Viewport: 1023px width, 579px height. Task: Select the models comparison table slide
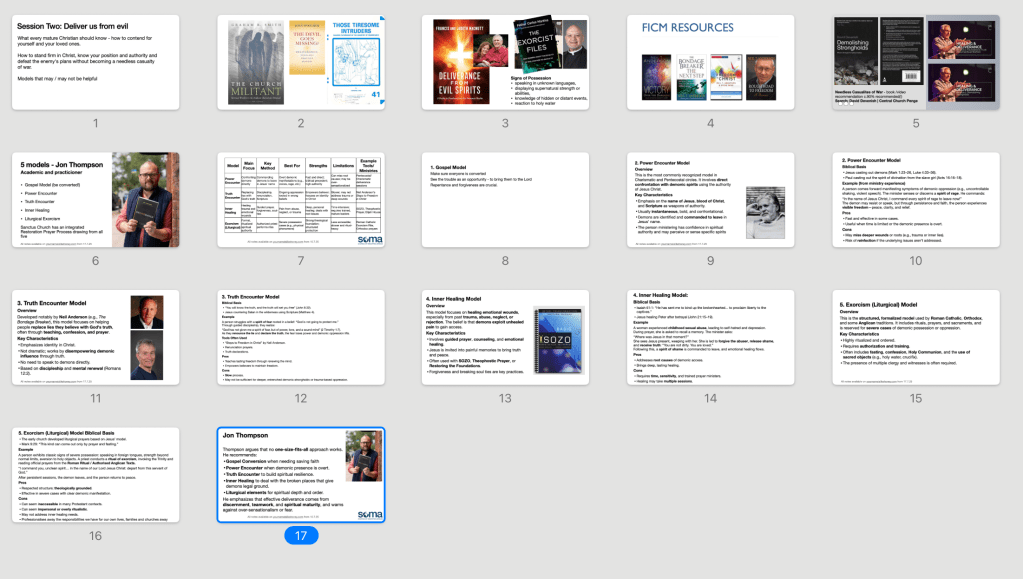click(x=300, y=199)
